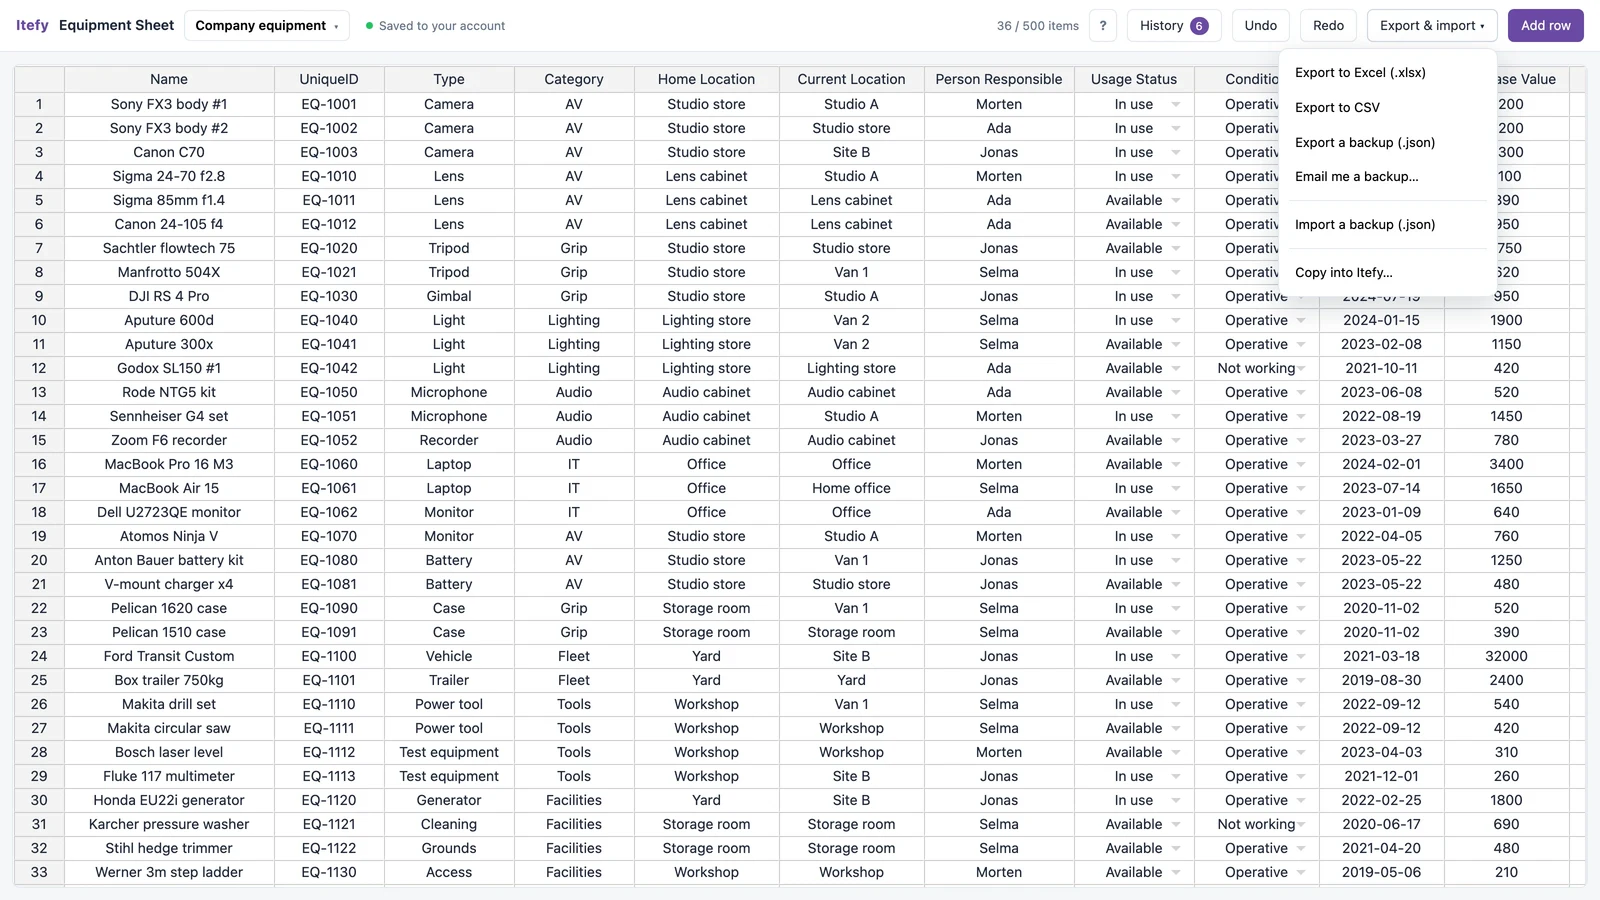
Task: Click the cell 'Fluke 117 multimeter'
Action: coord(169,776)
